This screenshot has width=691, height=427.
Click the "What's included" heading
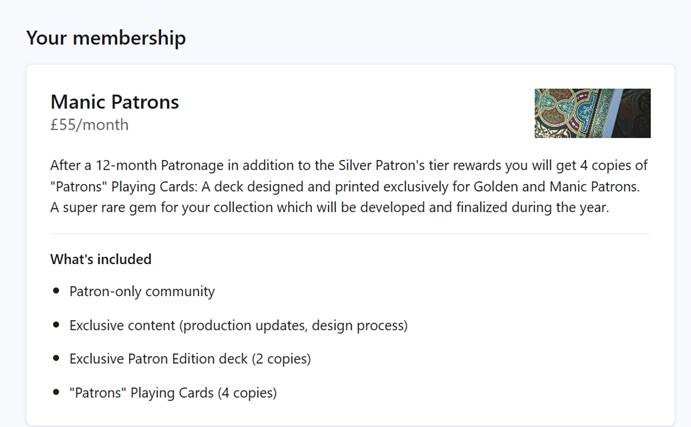(x=101, y=259)
